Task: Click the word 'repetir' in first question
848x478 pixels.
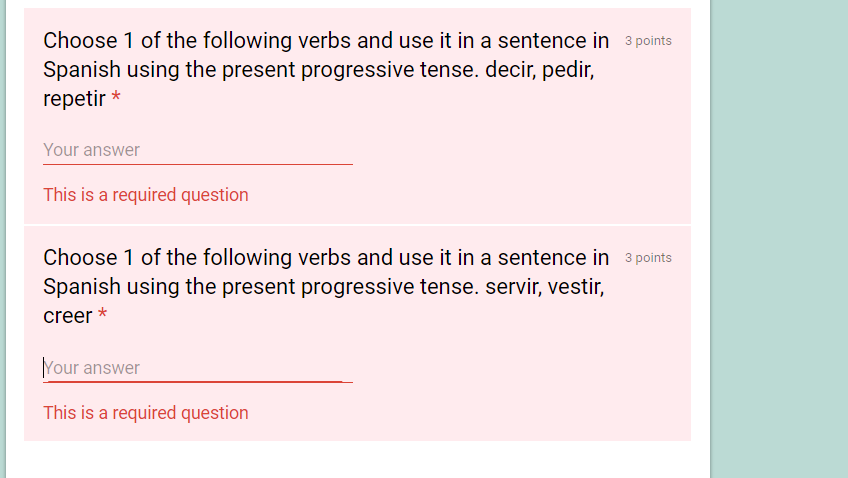Action: (x=75, y=99)
